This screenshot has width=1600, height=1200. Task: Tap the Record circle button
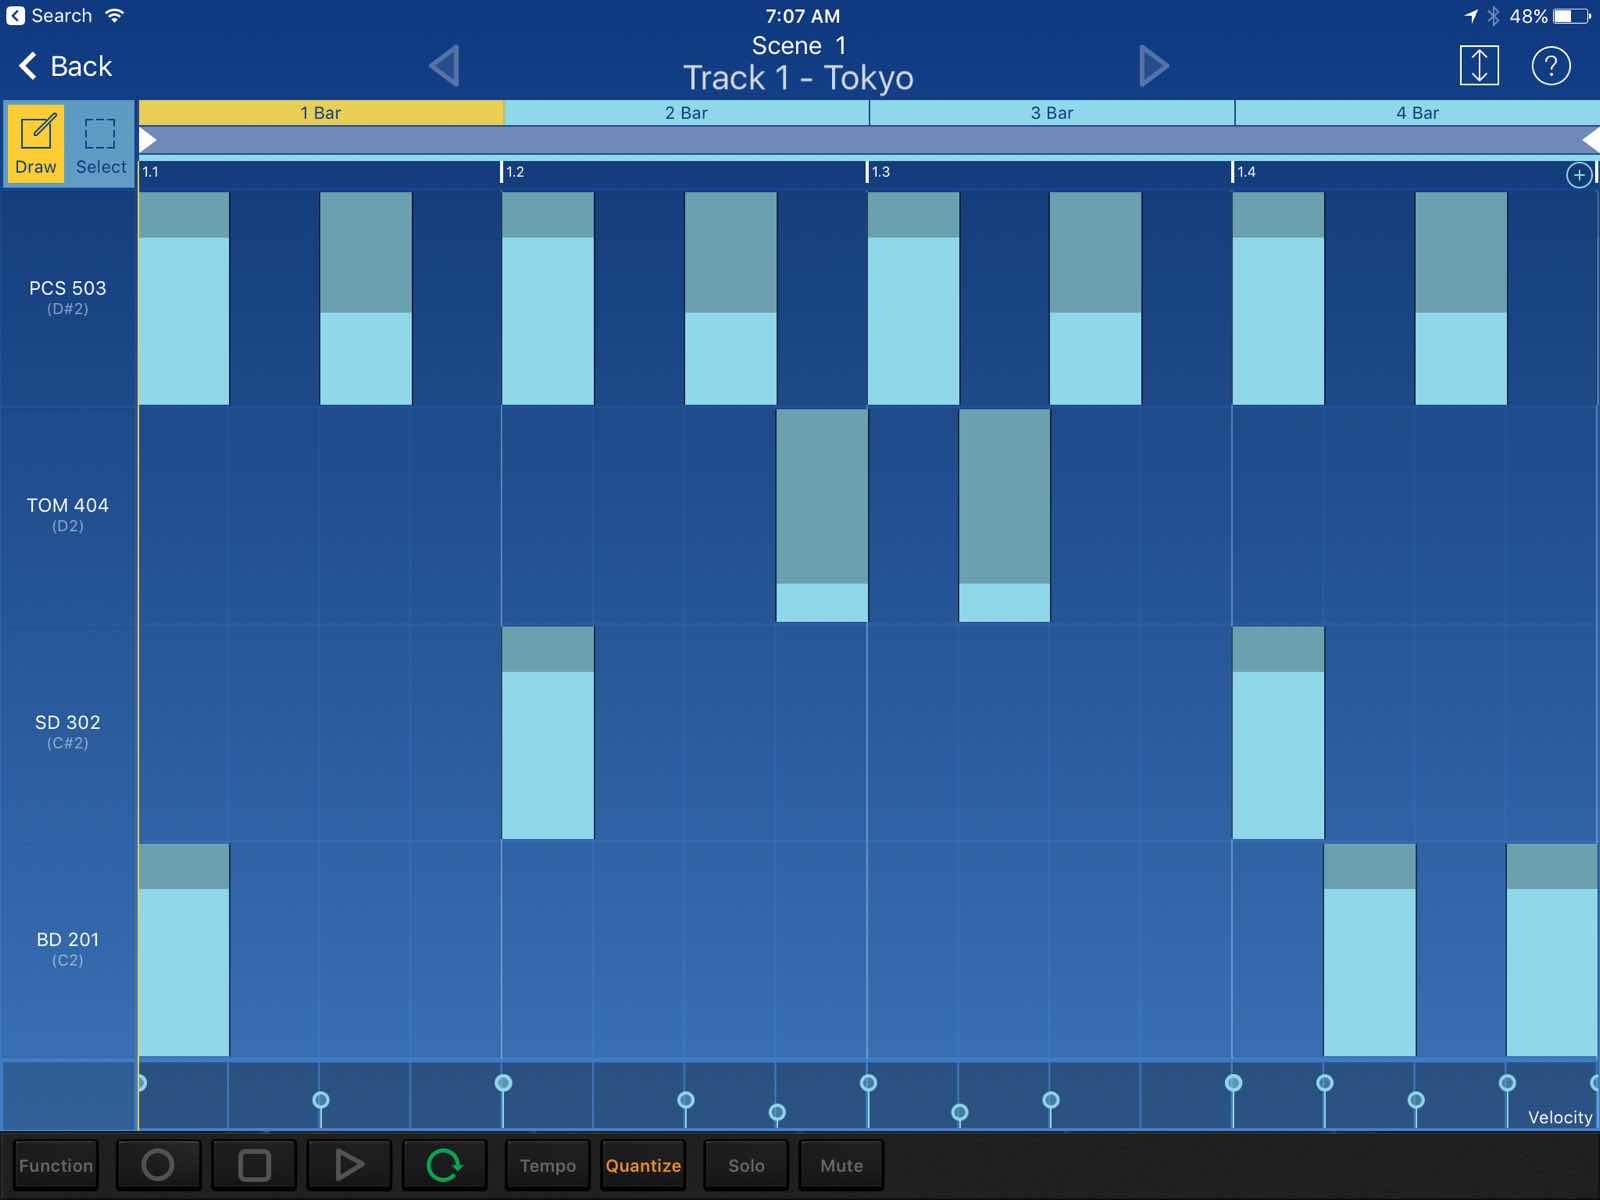(158, 1165)
